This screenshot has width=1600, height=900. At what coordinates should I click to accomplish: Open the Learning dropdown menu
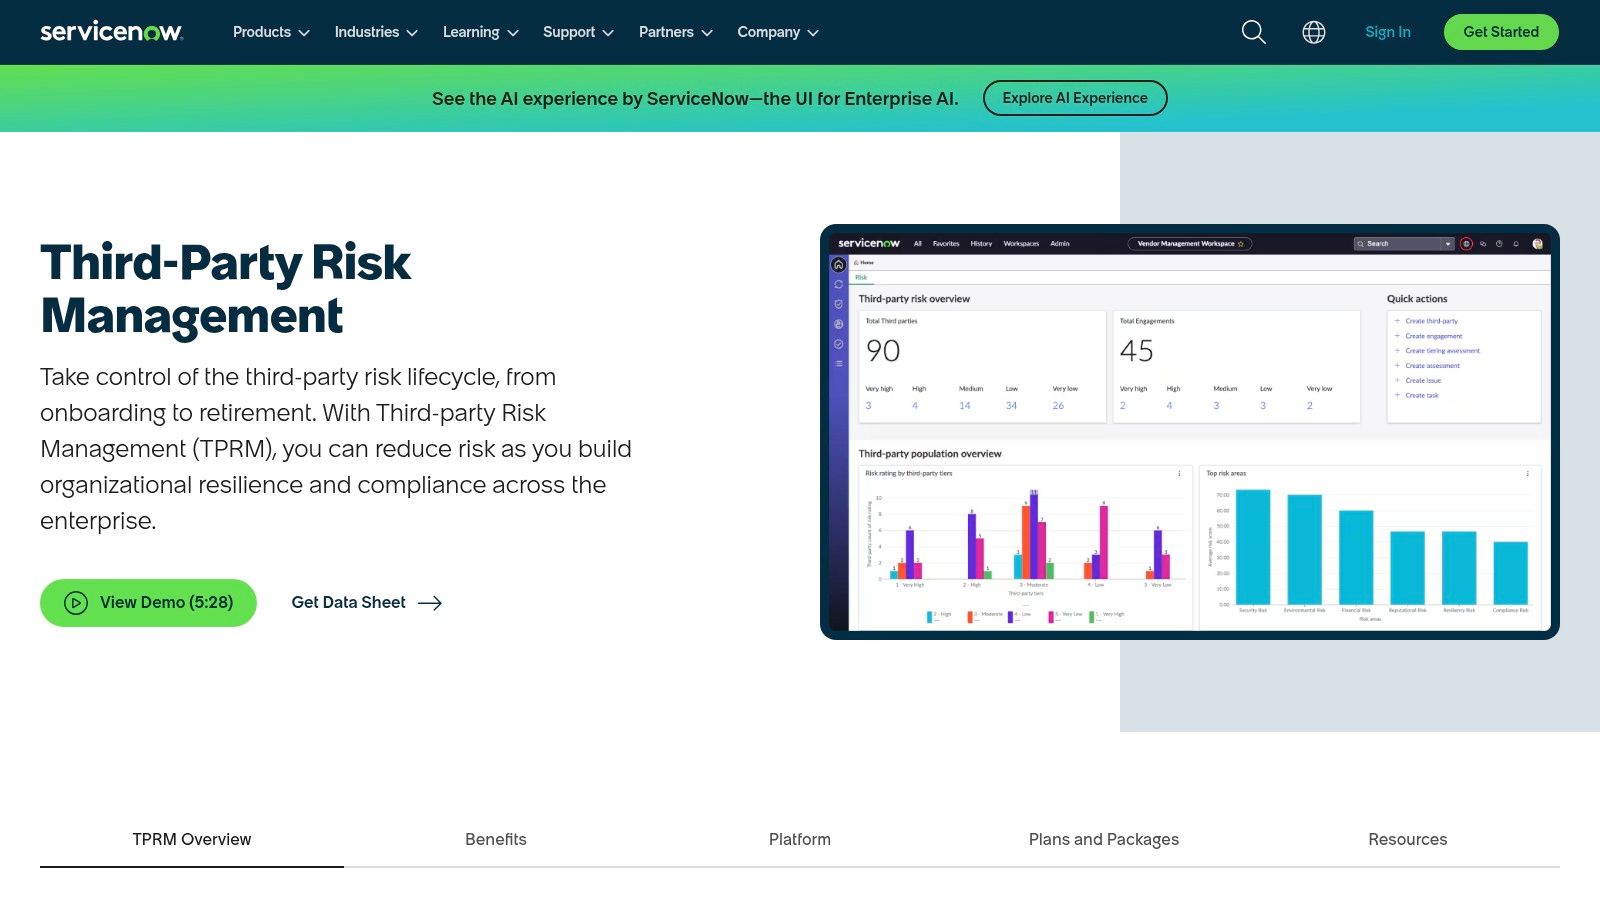(480, 32)
